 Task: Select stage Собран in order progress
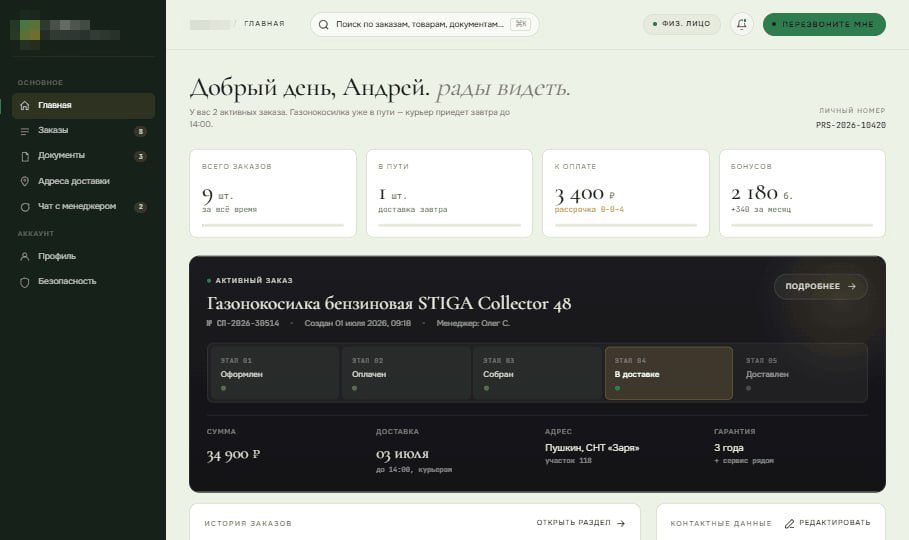[537, 374]
